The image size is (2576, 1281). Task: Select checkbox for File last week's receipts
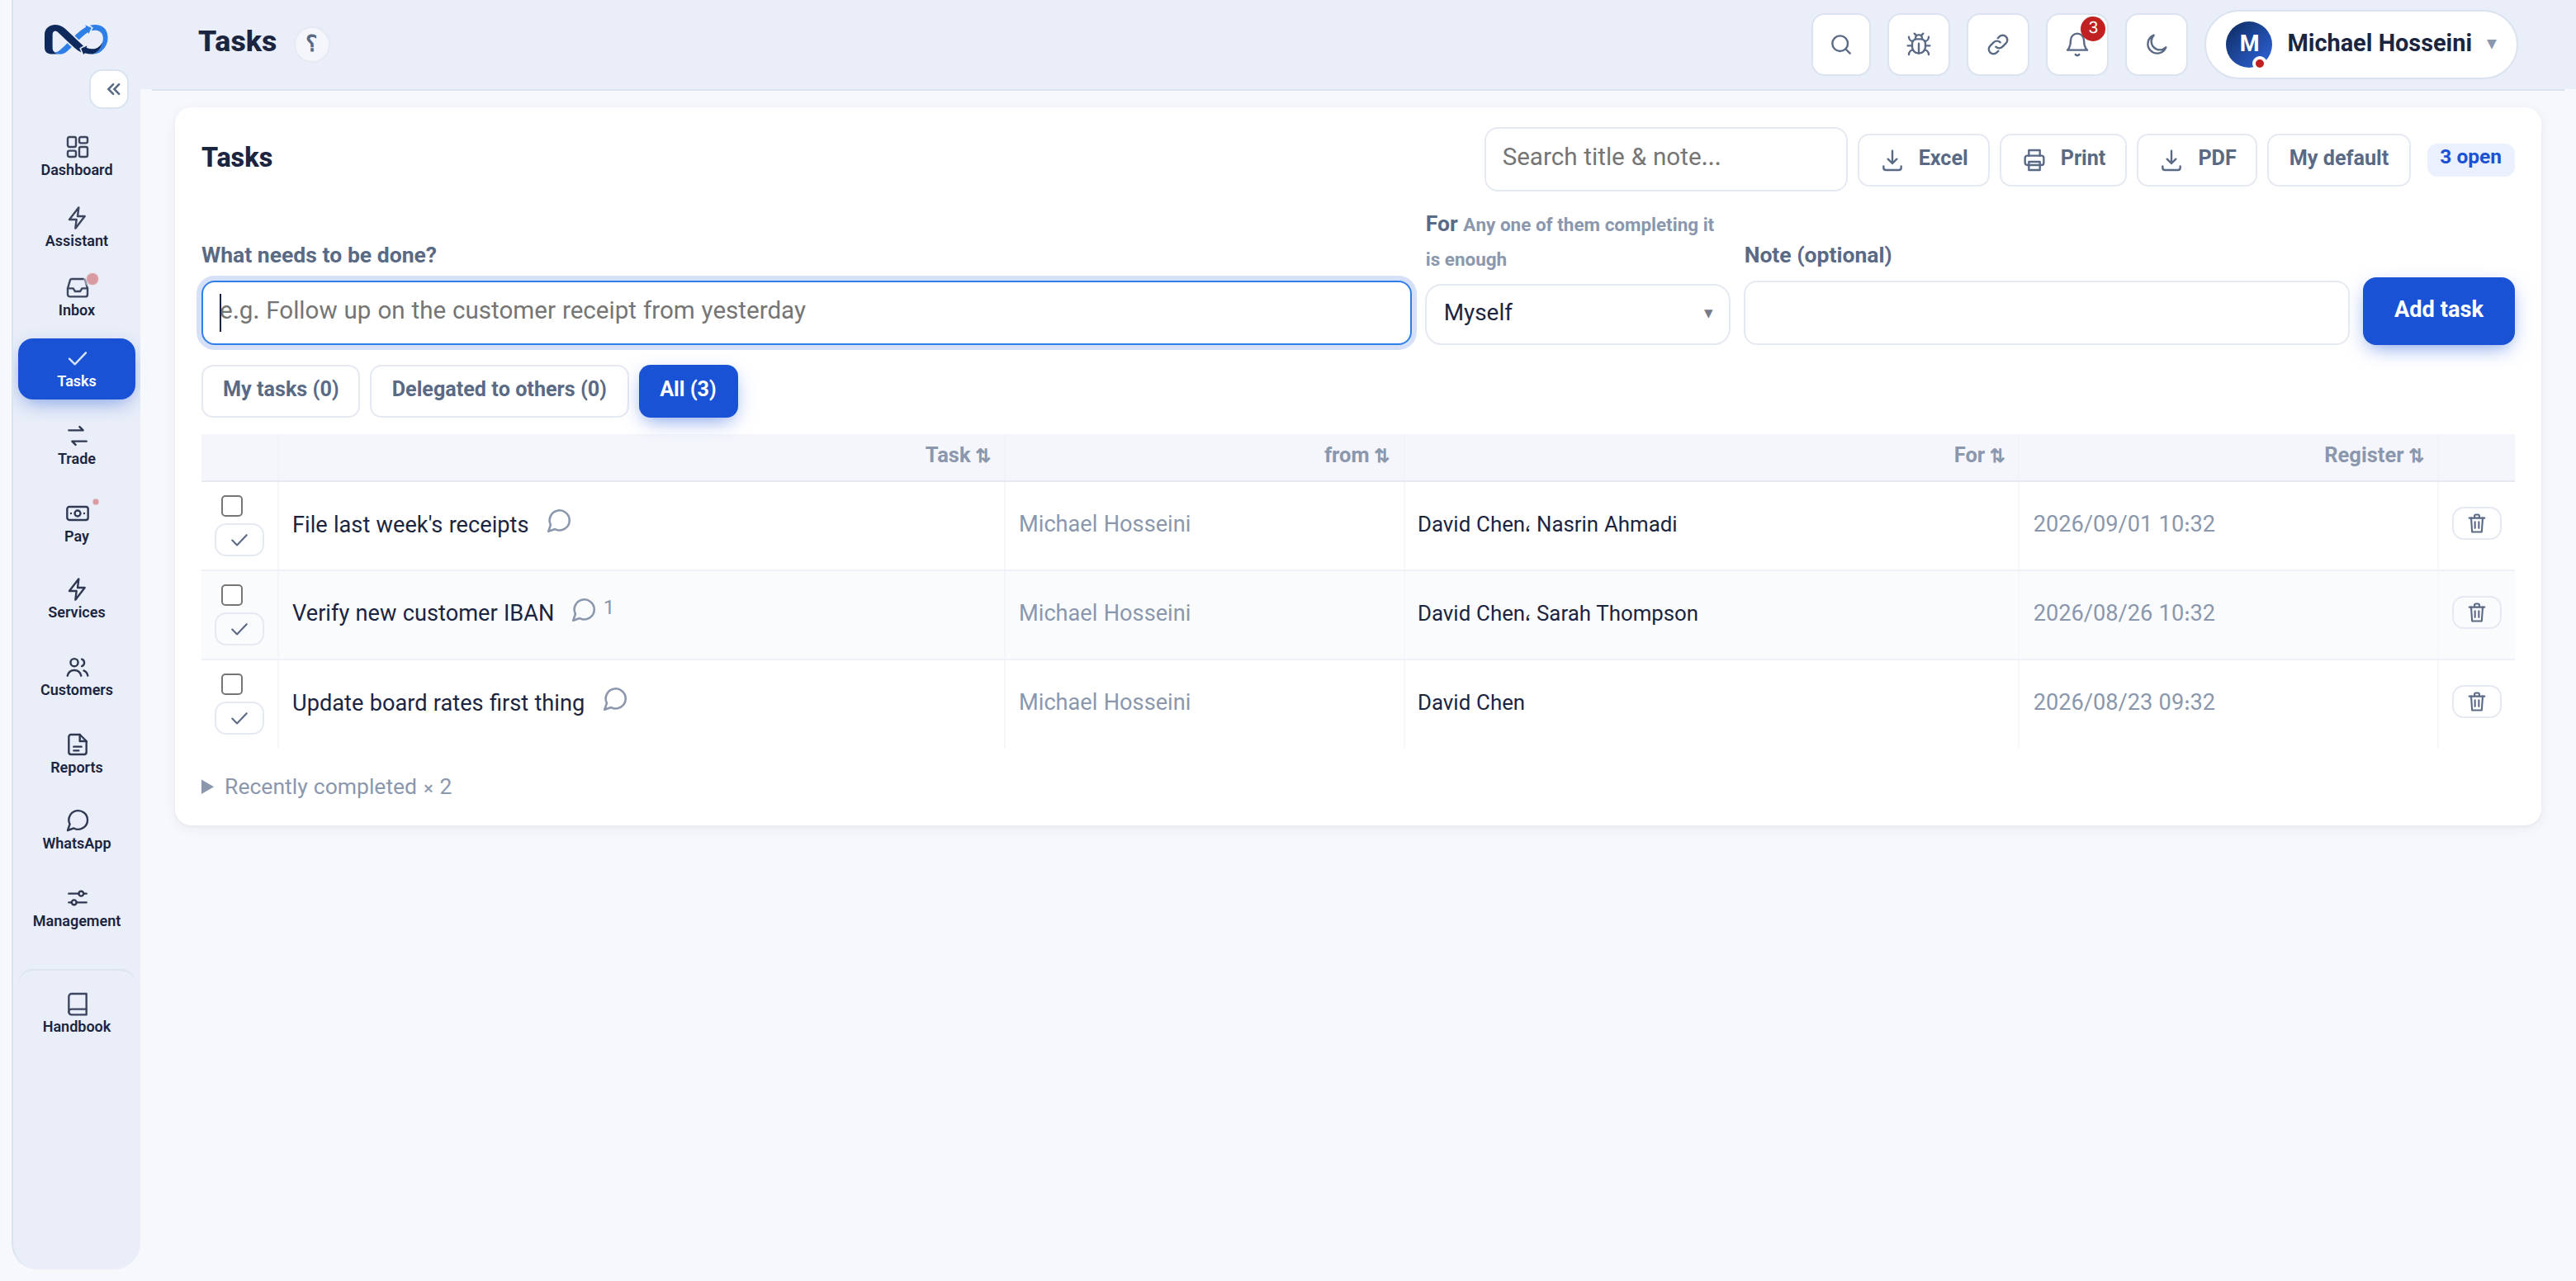point(232,506)
